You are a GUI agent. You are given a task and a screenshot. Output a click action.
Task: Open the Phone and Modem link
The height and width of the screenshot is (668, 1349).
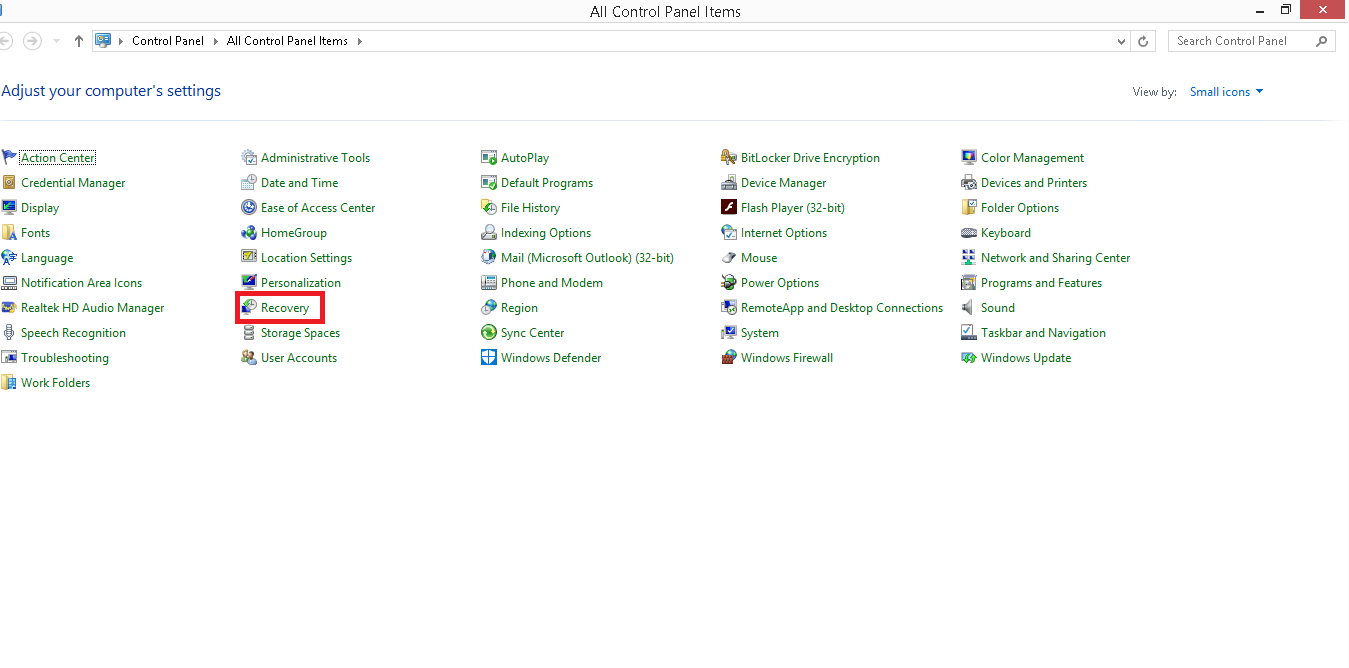552,283
